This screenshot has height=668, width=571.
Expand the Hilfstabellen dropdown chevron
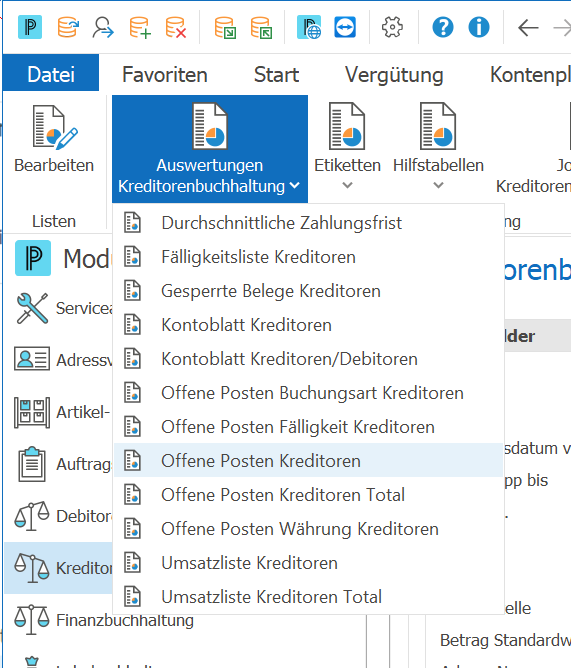pos(438,185)
